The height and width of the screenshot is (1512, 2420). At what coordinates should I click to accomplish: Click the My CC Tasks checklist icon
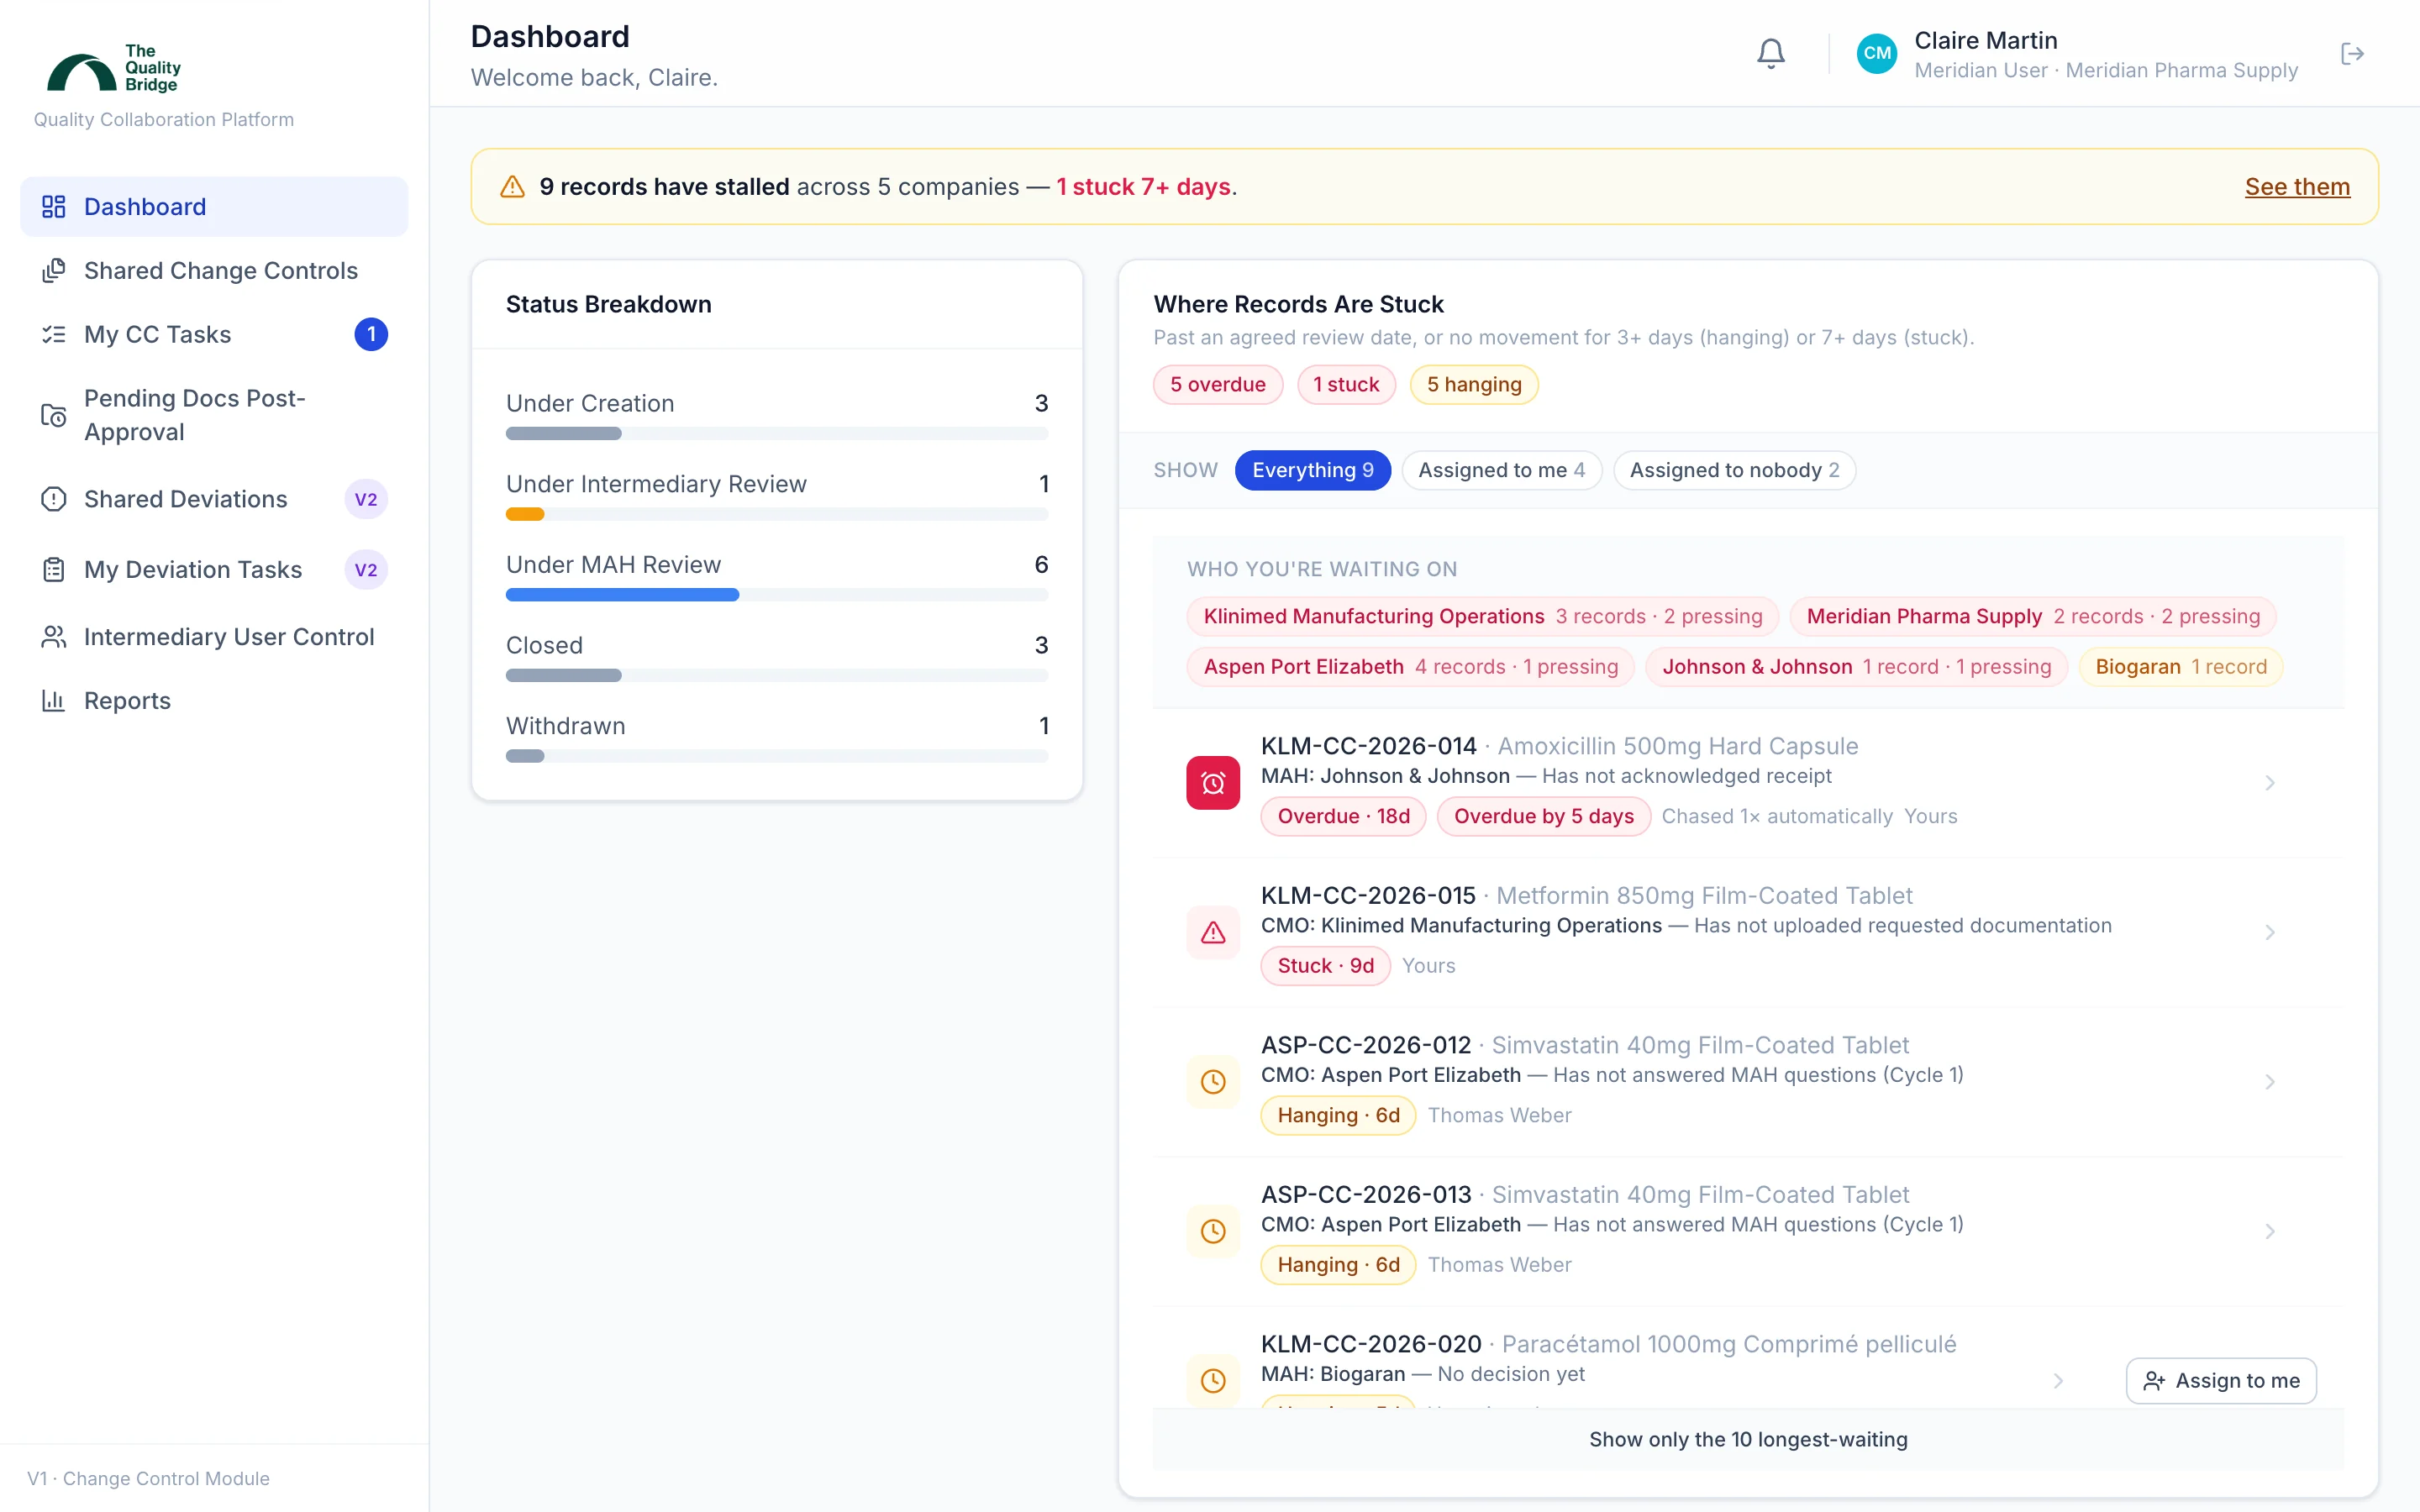(54, 334)
